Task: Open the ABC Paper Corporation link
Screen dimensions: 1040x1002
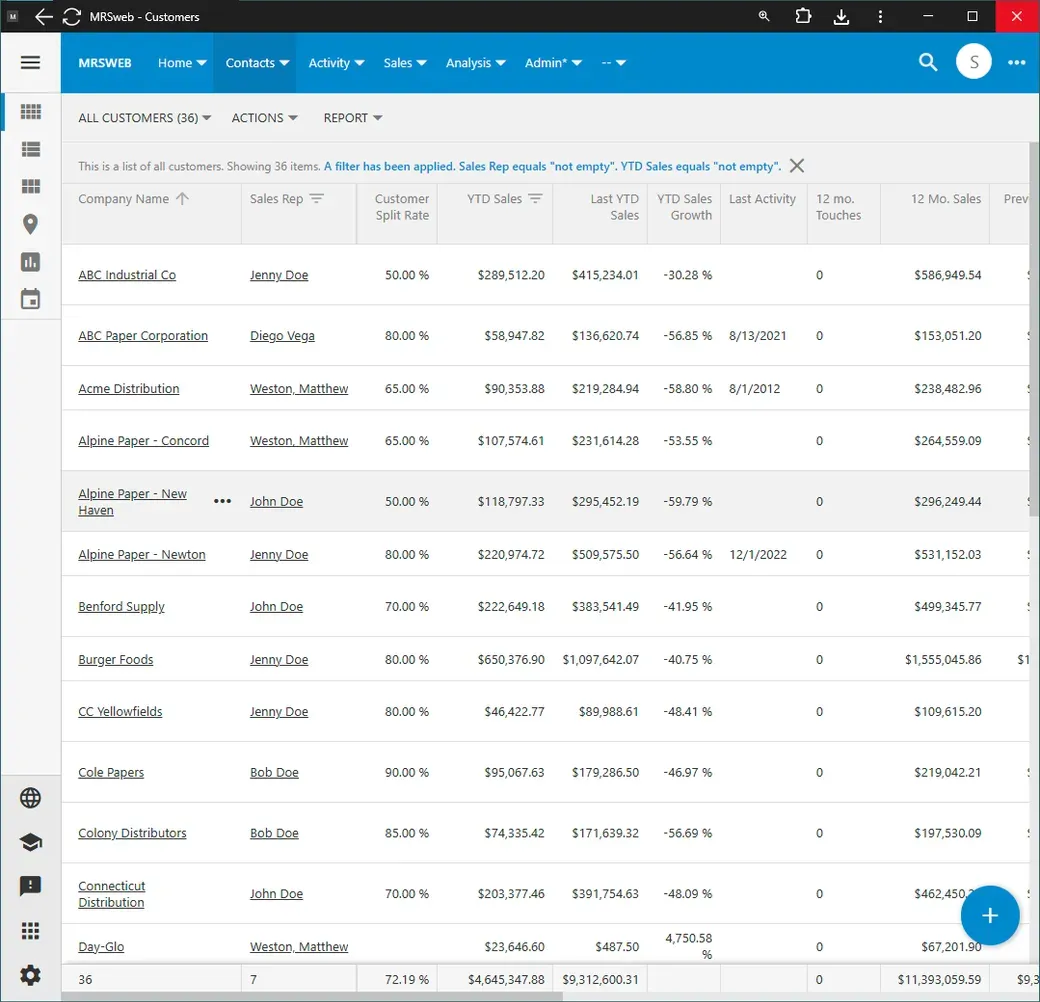Action: coord(143,336)
